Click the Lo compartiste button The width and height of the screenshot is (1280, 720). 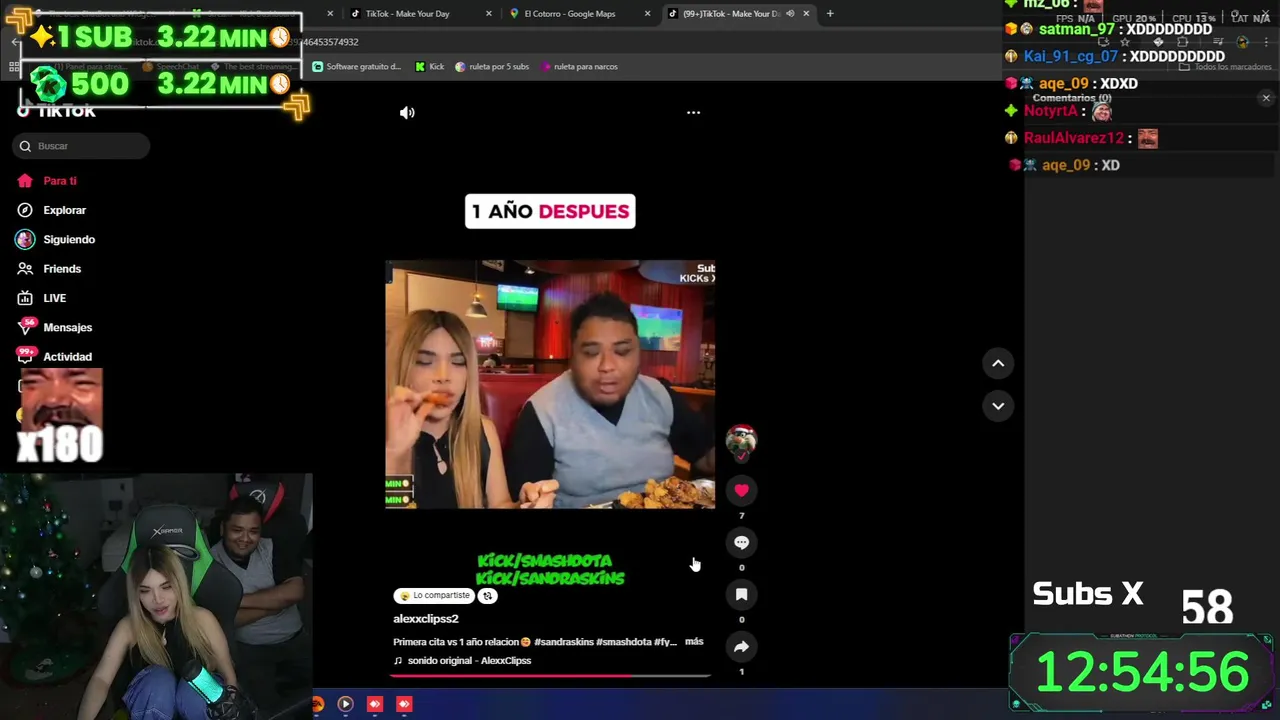(434, 596)
